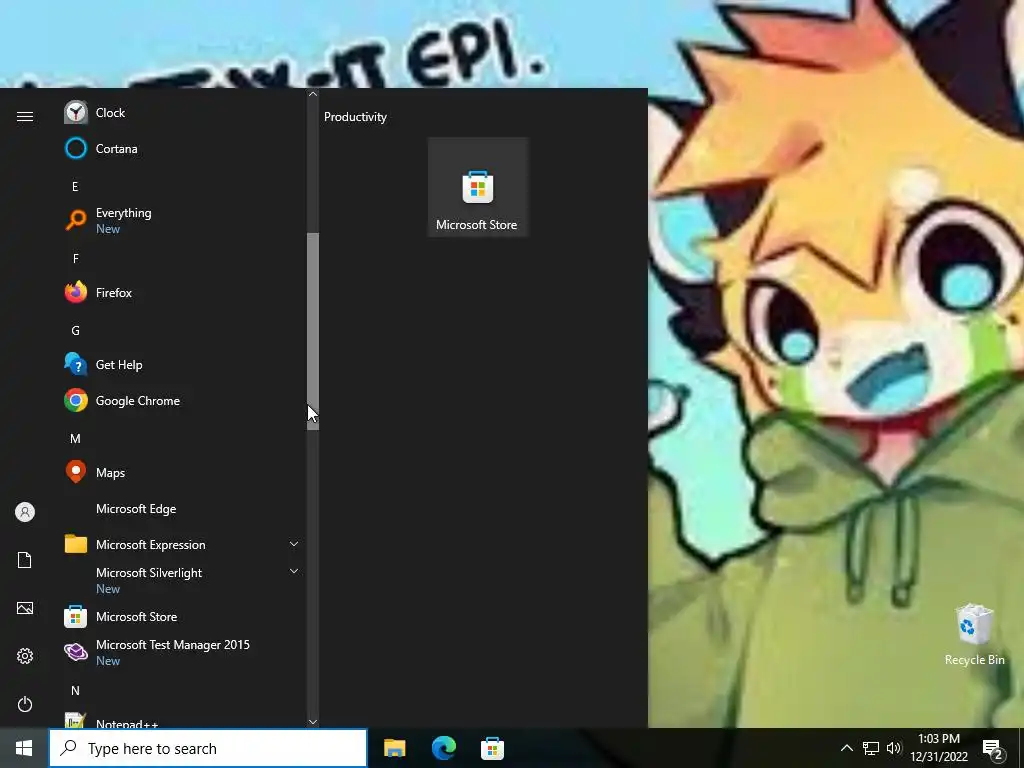The height and width of the screenshot is (768, 1024).
Task: Expand the Microsoft Silverlight folder chevron
Action: coord(294,571)
